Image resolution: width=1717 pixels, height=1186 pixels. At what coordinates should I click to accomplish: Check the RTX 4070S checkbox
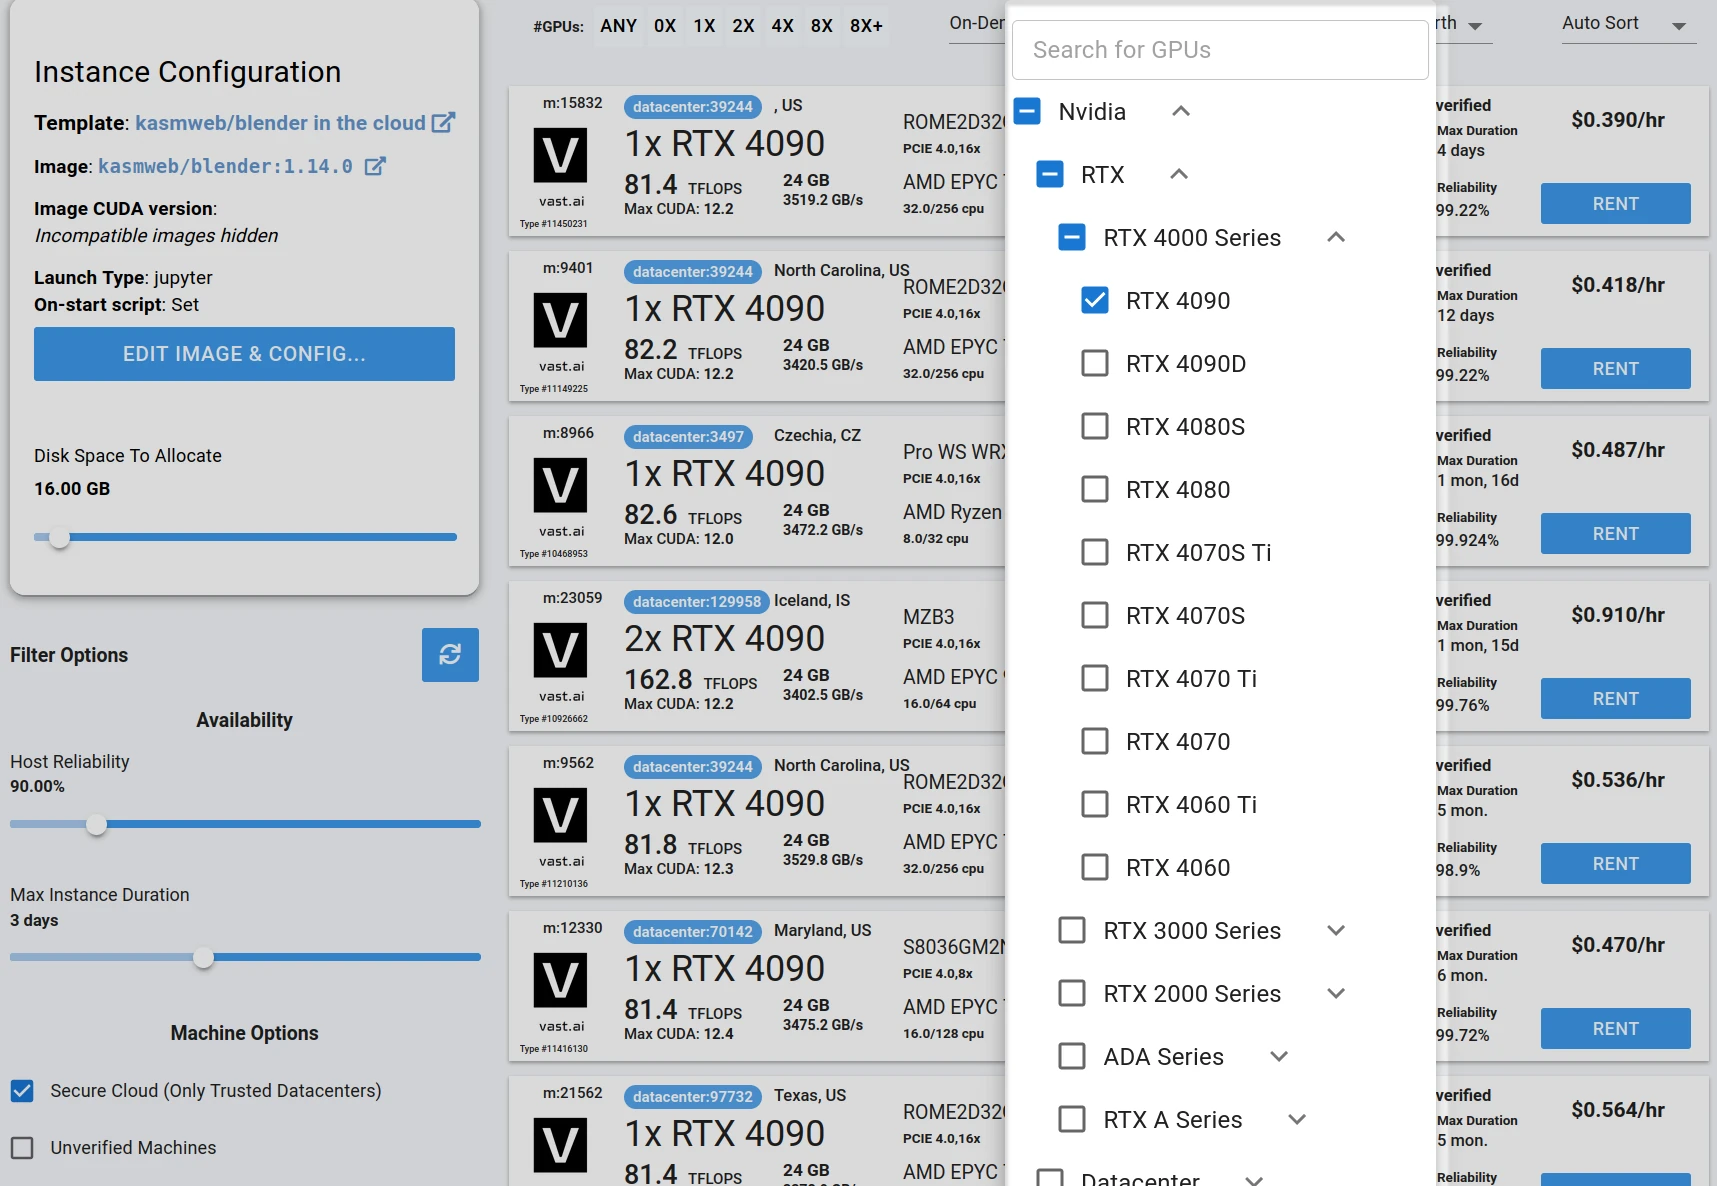[1095, 615]
